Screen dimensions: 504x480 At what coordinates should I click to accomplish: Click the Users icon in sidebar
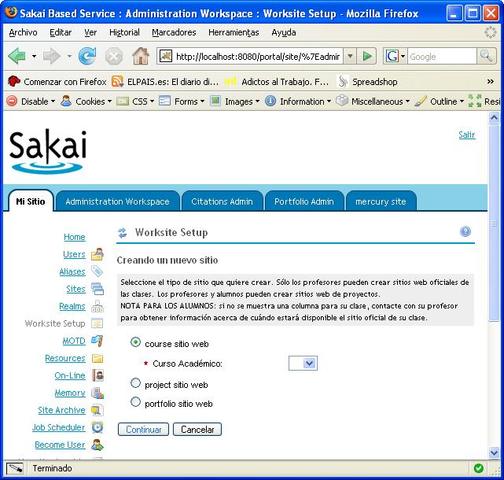pyautogui.click(x=97, y=254)
